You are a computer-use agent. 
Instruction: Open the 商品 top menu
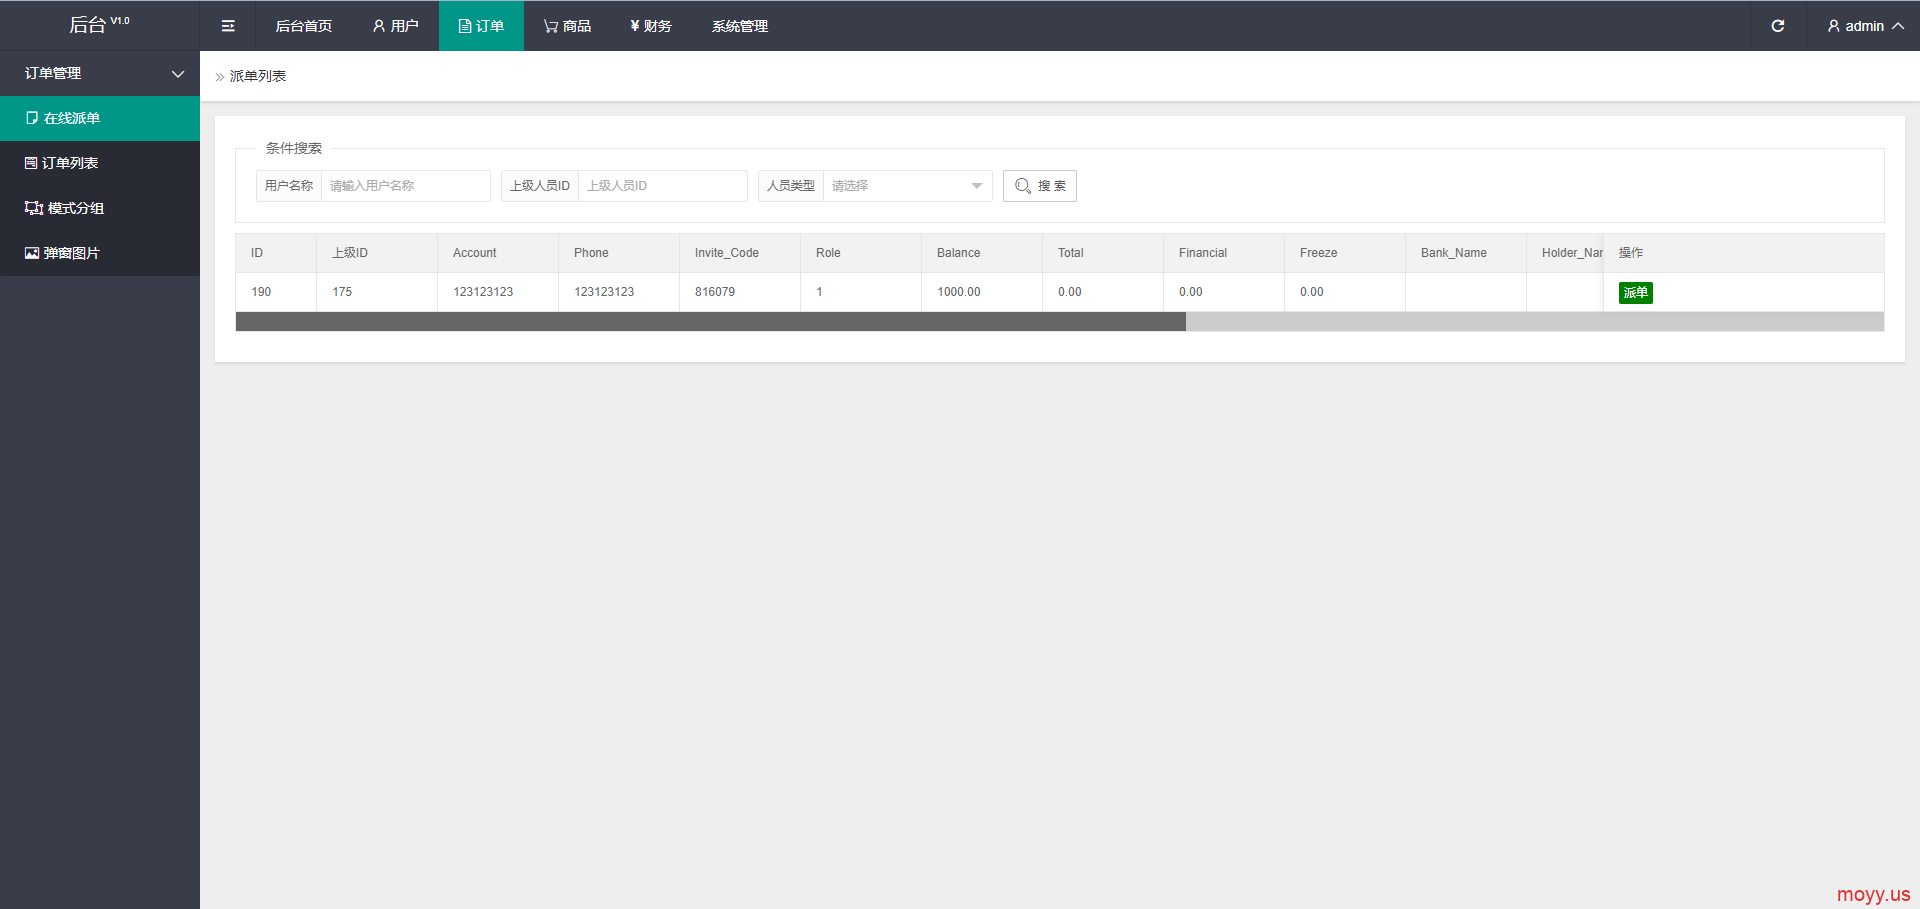pos(567,26)
